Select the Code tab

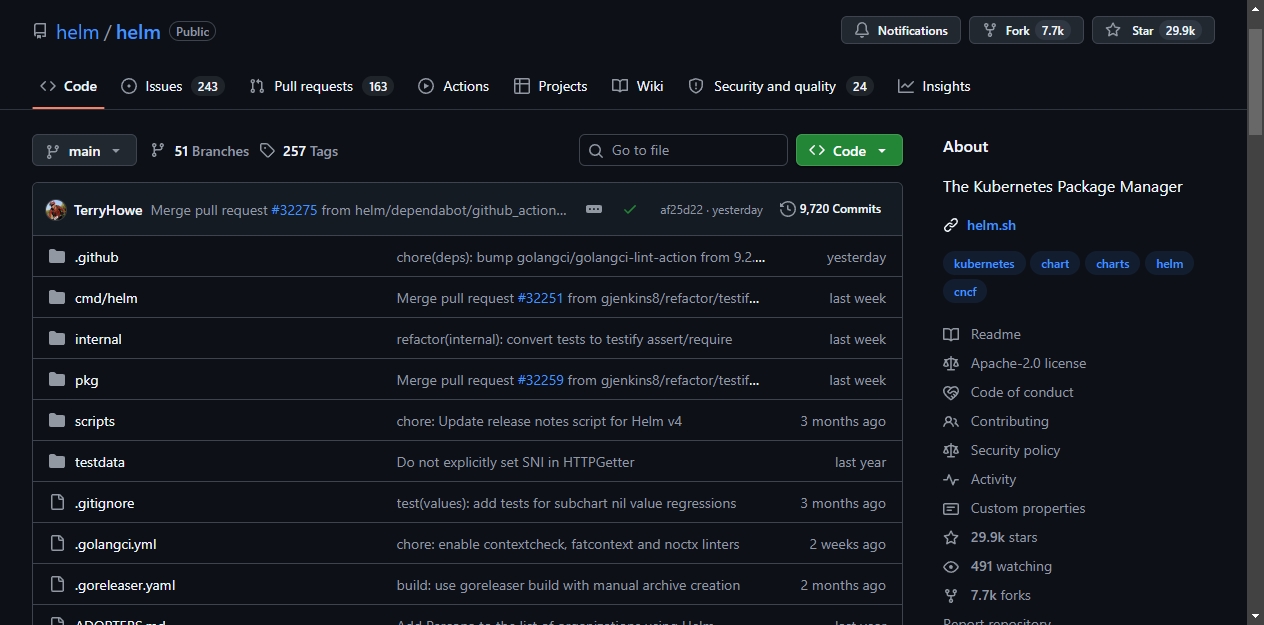68,86
